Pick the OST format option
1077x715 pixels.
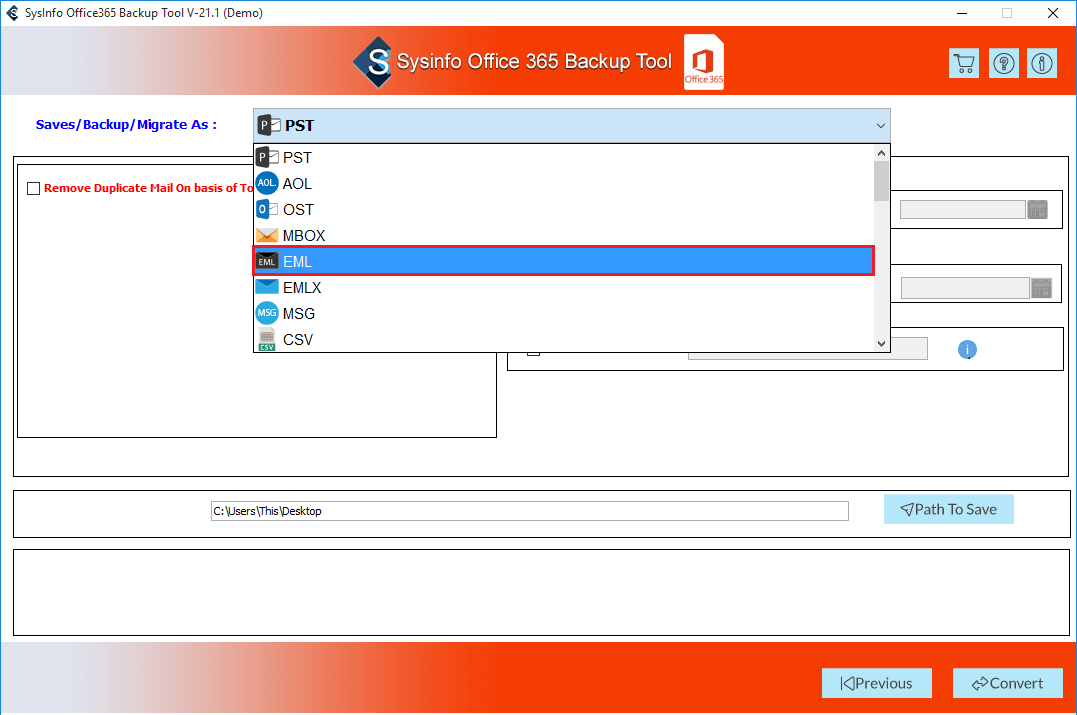tap(563, 210)
